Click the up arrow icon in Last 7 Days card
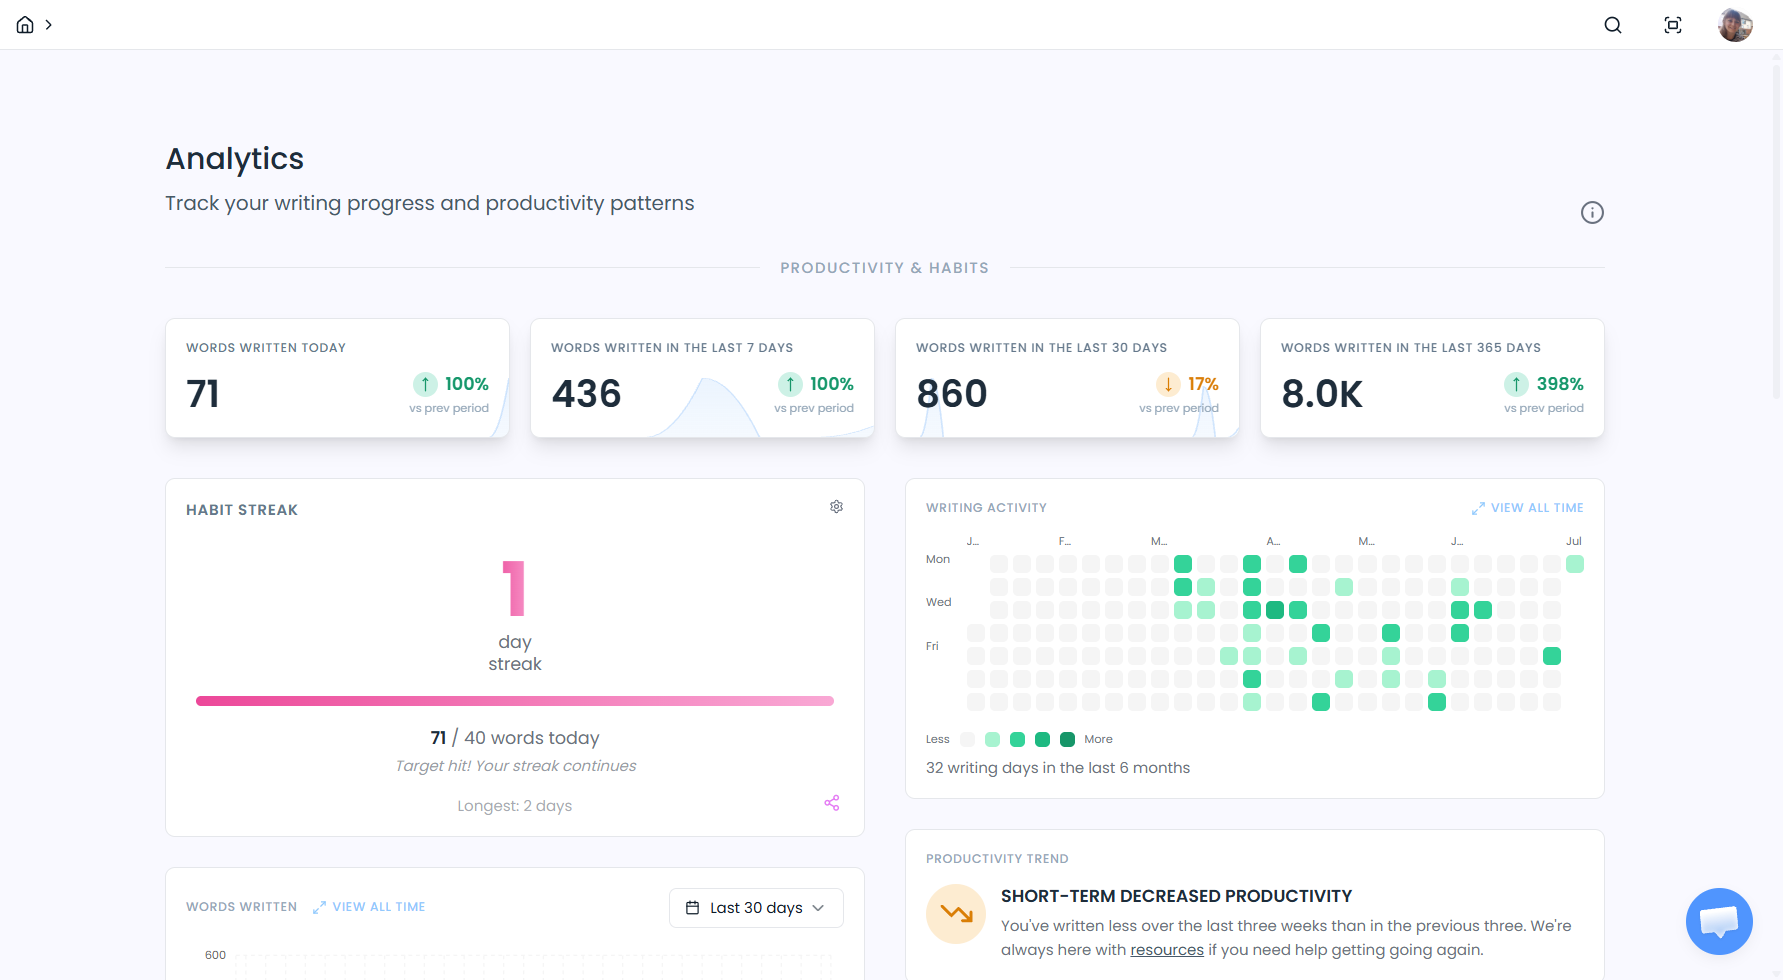The image size is (1783, 980). click(x=790, y=384)
